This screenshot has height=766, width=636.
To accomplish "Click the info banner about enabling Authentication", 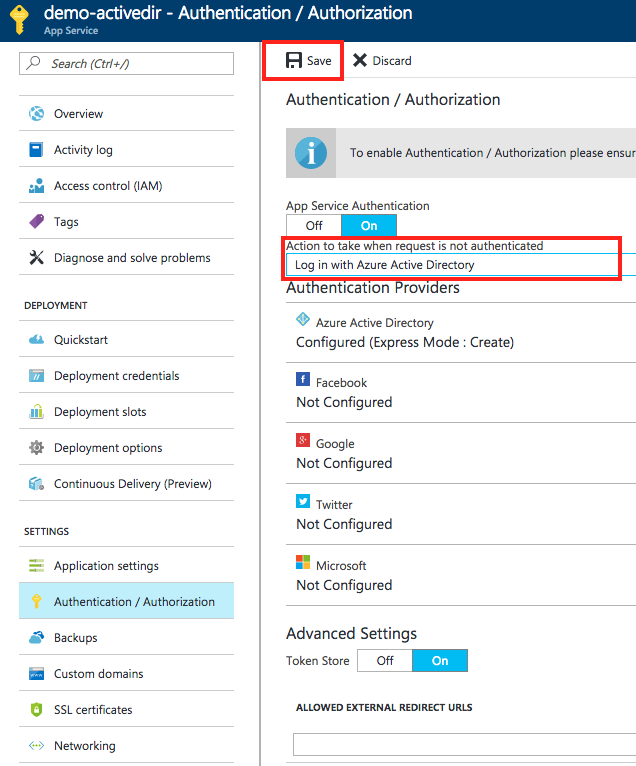I will coord(461,153).
